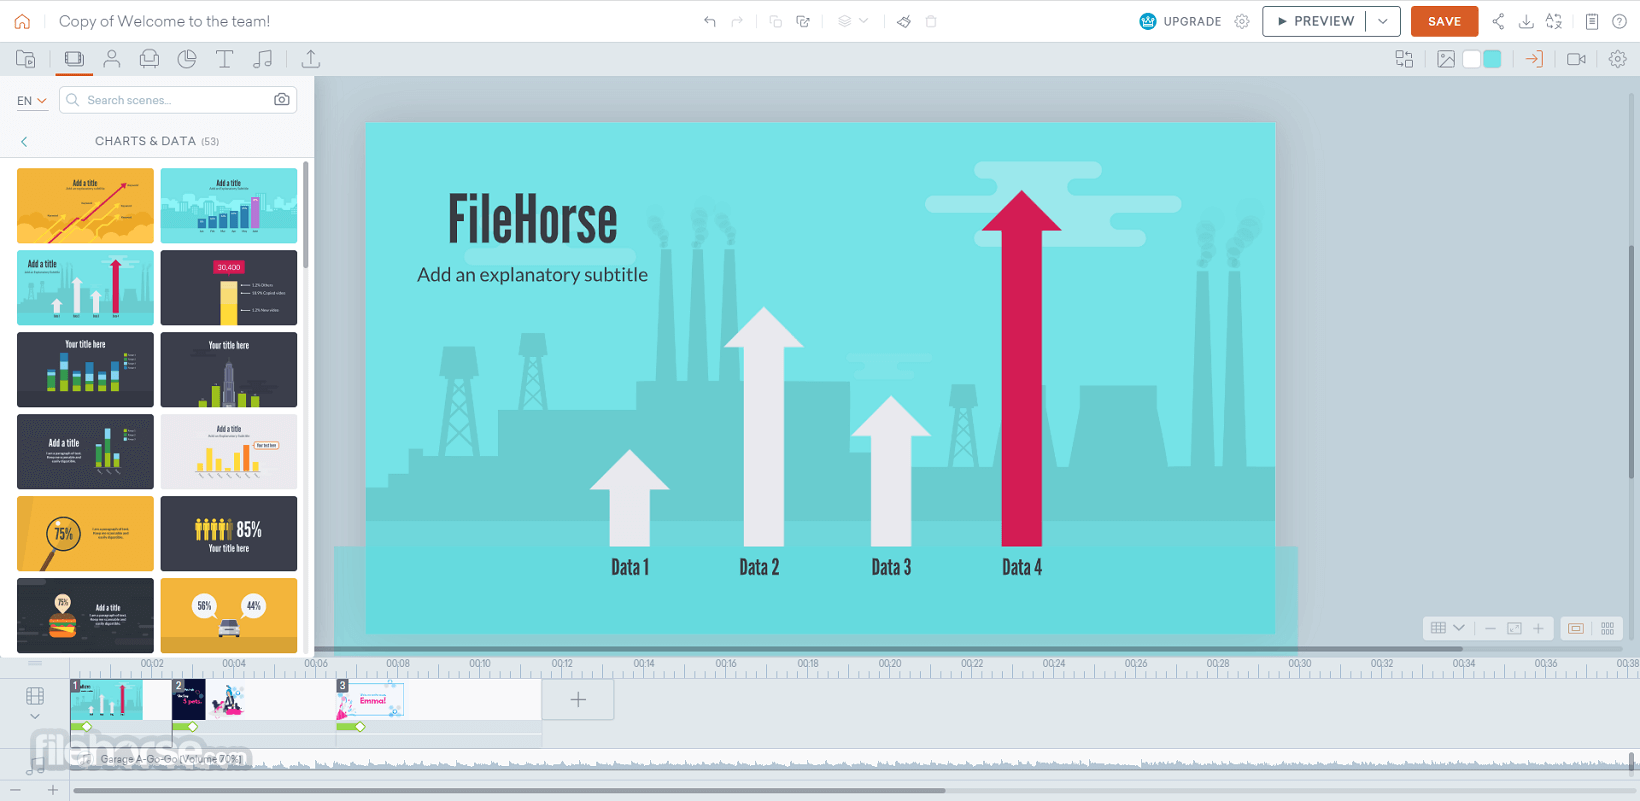Add a new scene to timeline
The image size is (1640, 801).
[x=578, y=700]
